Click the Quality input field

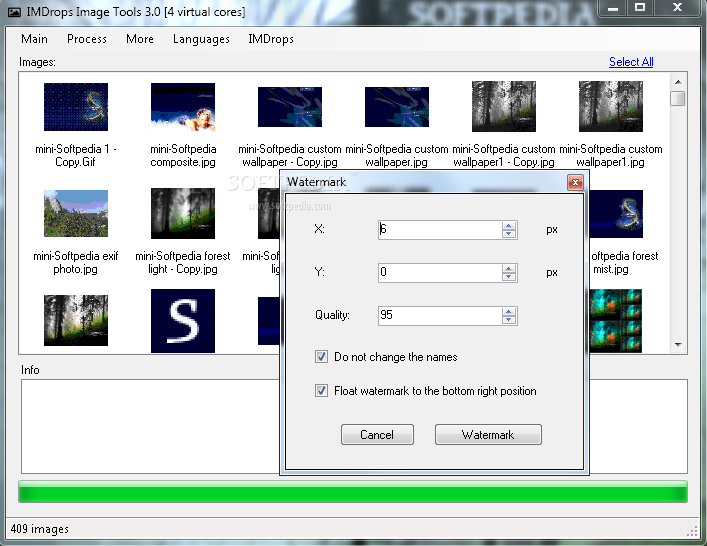click(x=440, y=315)
